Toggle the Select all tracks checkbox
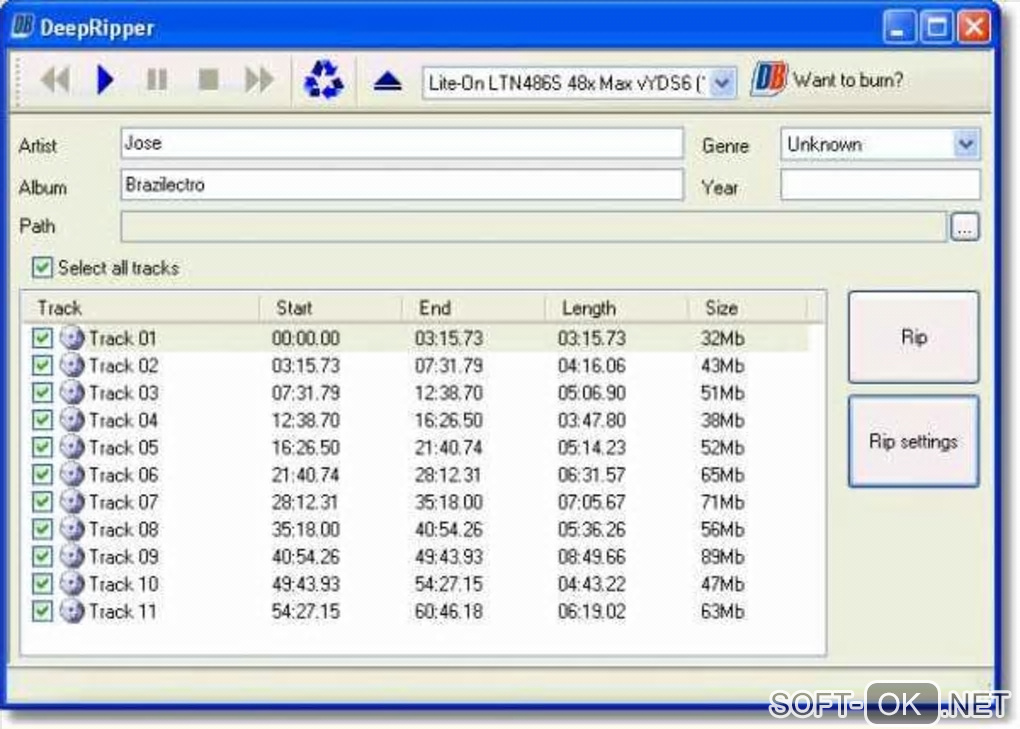1020x729 pixels. pos(42,268)
